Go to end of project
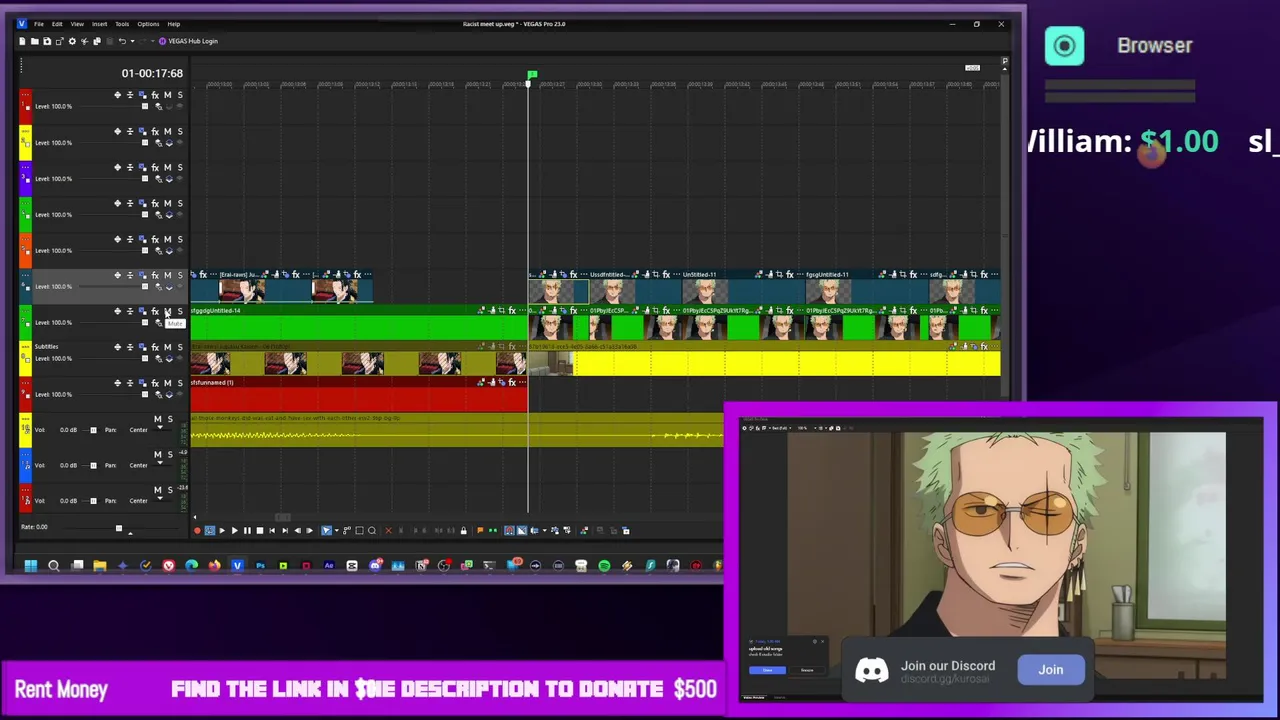Viewport: 1280px width, 720px height. coord(285,531)
